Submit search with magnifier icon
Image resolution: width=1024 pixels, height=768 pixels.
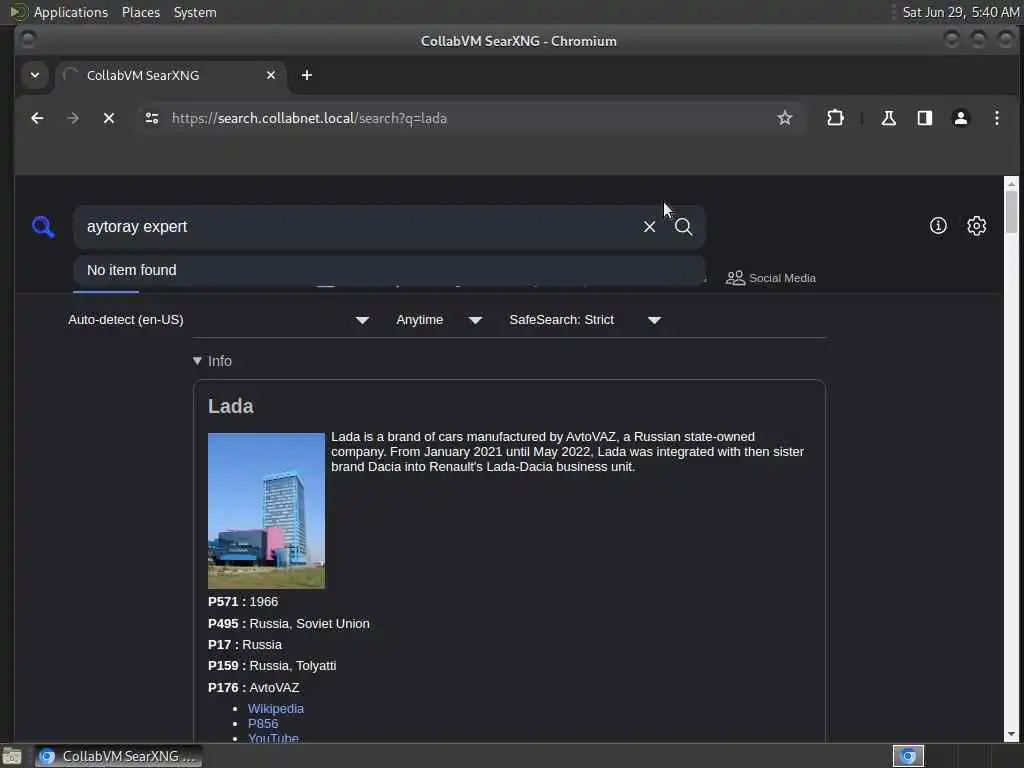point(684,227)
